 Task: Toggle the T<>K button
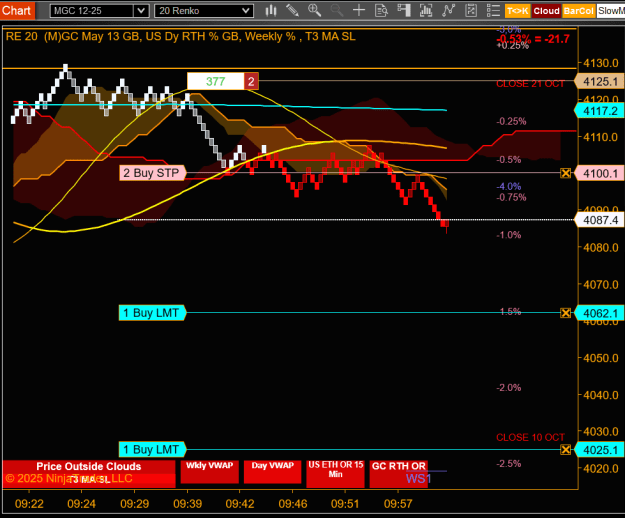click(517, 11)
